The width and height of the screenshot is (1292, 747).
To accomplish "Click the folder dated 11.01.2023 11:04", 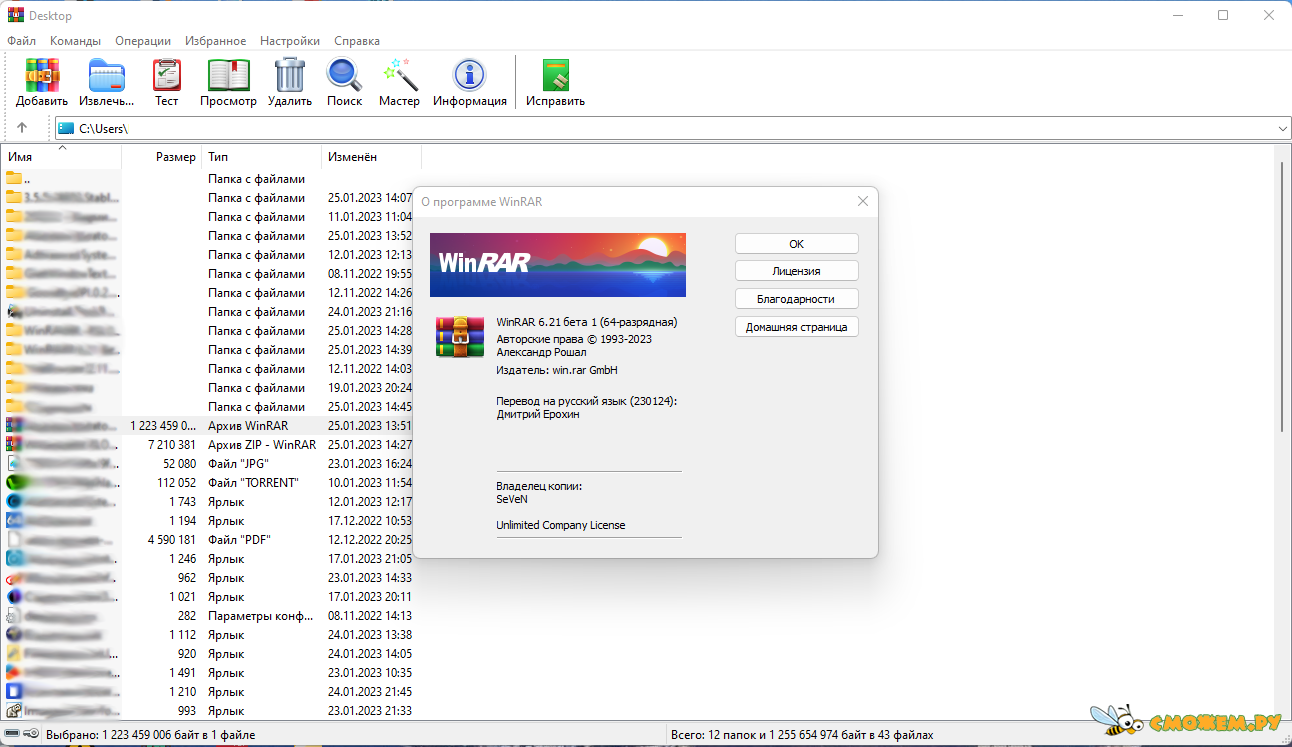I will (x=211, y=217).
